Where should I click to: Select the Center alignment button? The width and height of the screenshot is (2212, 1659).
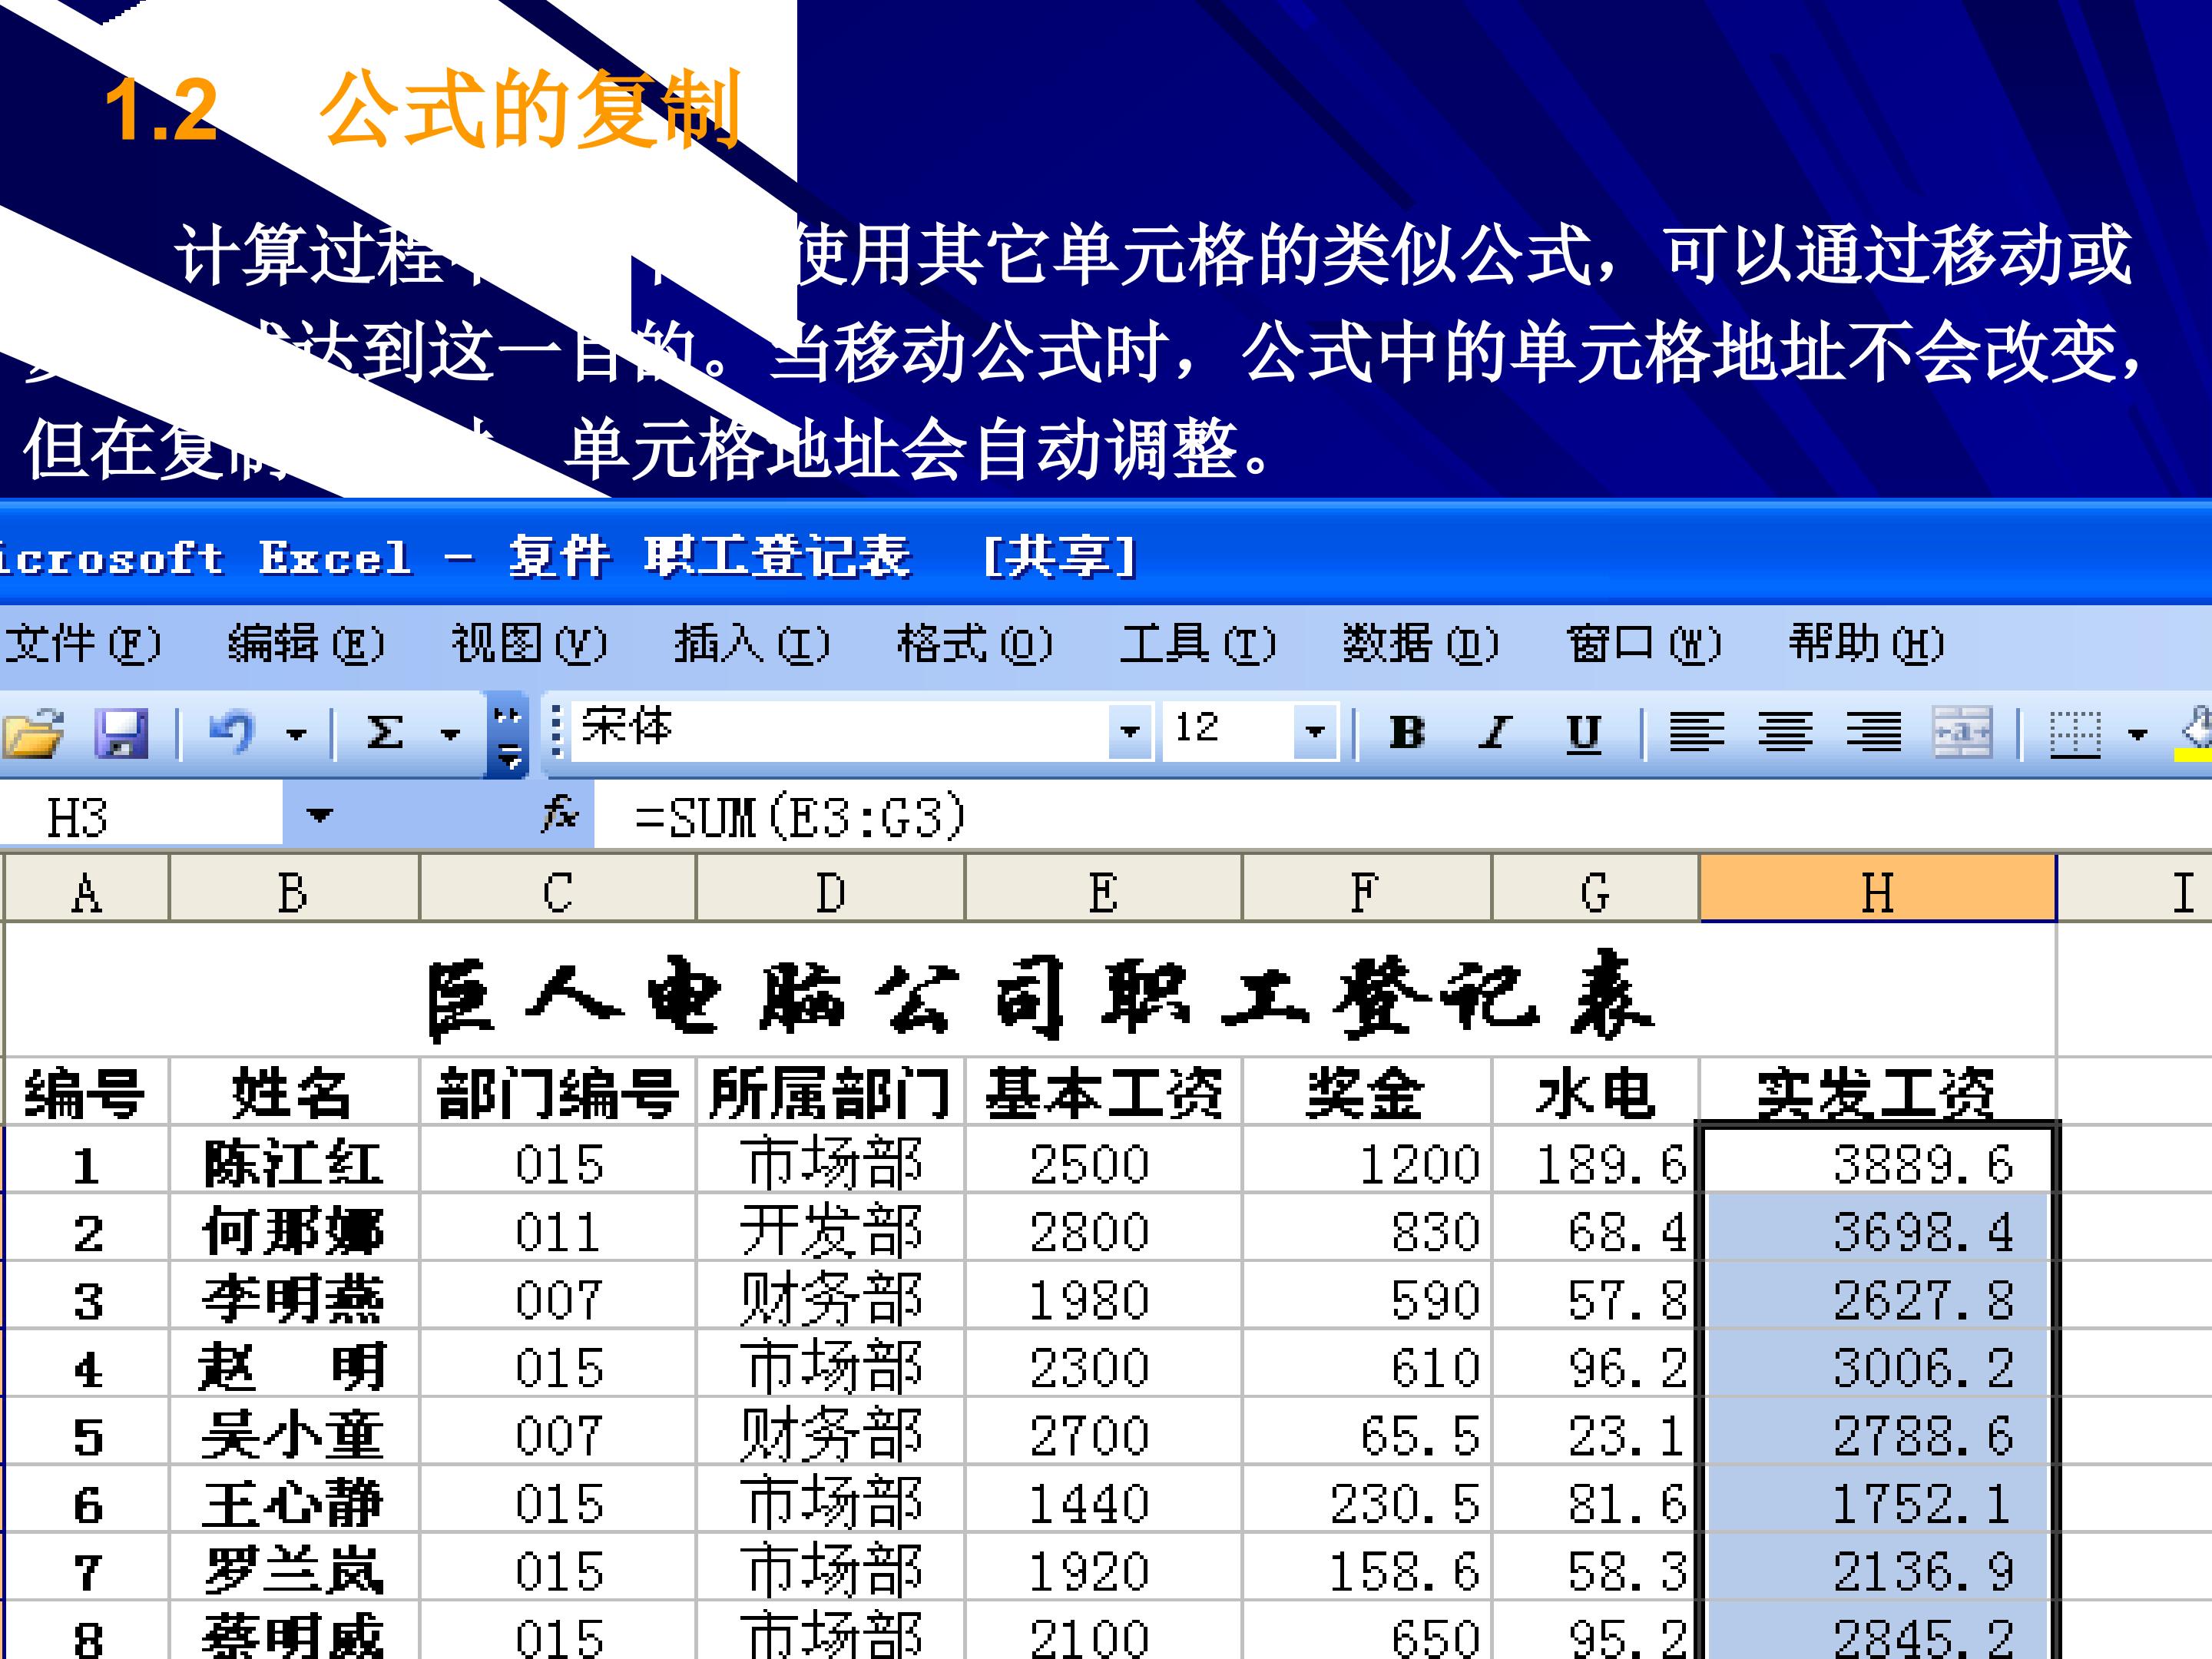[x=1786, y=733]
